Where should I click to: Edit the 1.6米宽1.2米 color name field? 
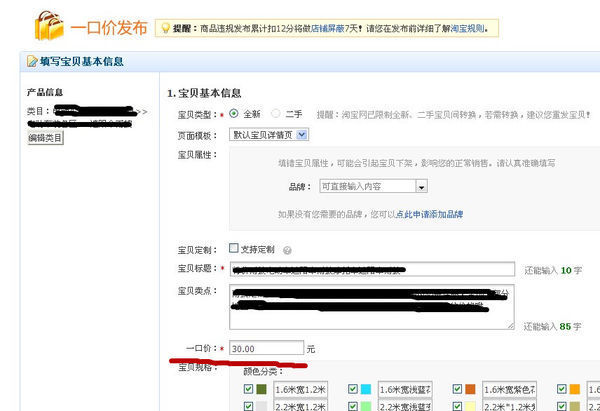(300, 390)
